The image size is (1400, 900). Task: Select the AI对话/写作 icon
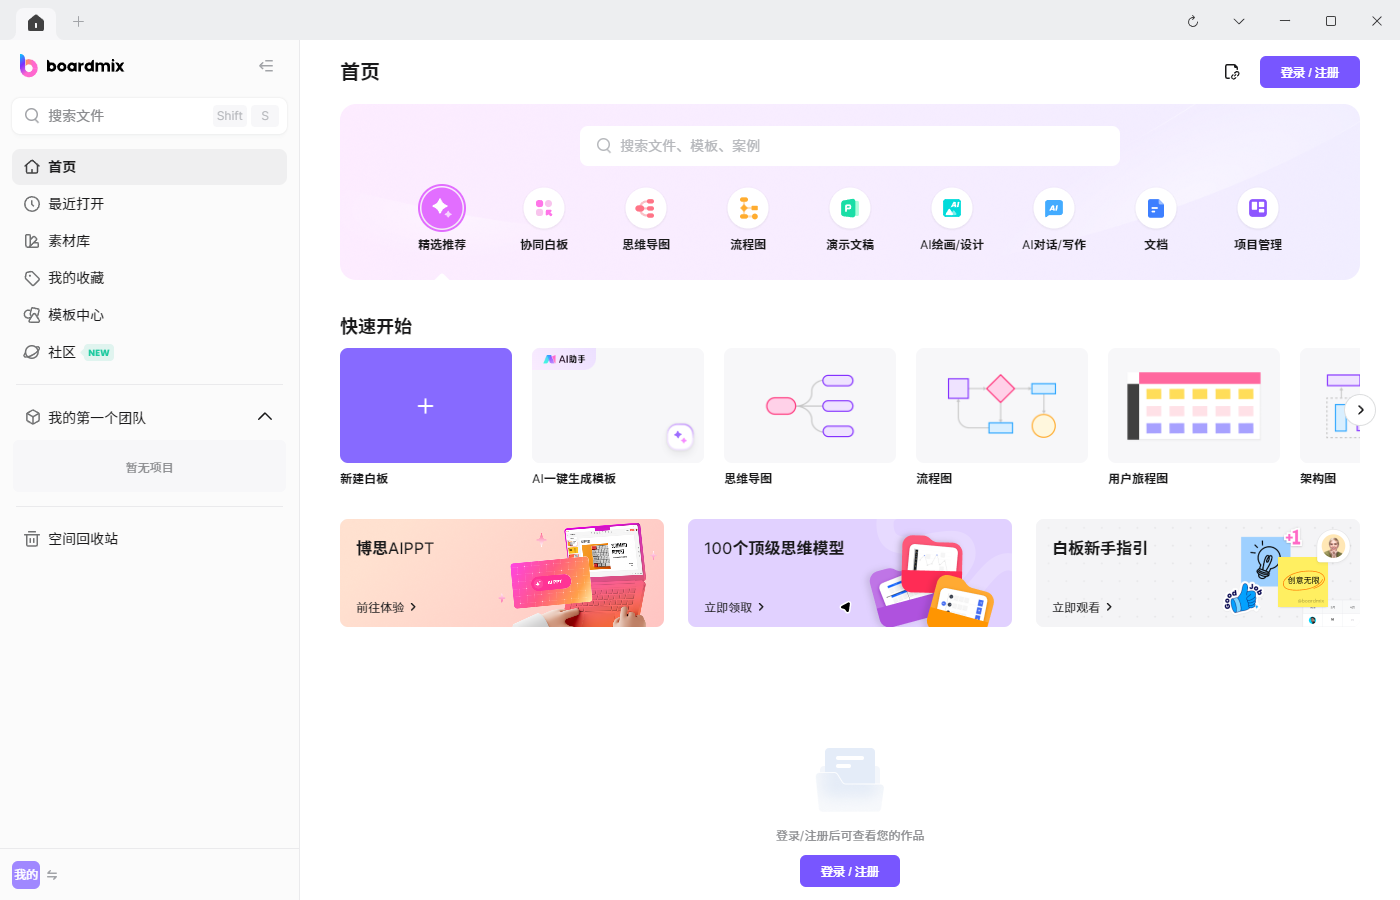pyautogui.click(x=1053, y=208)
